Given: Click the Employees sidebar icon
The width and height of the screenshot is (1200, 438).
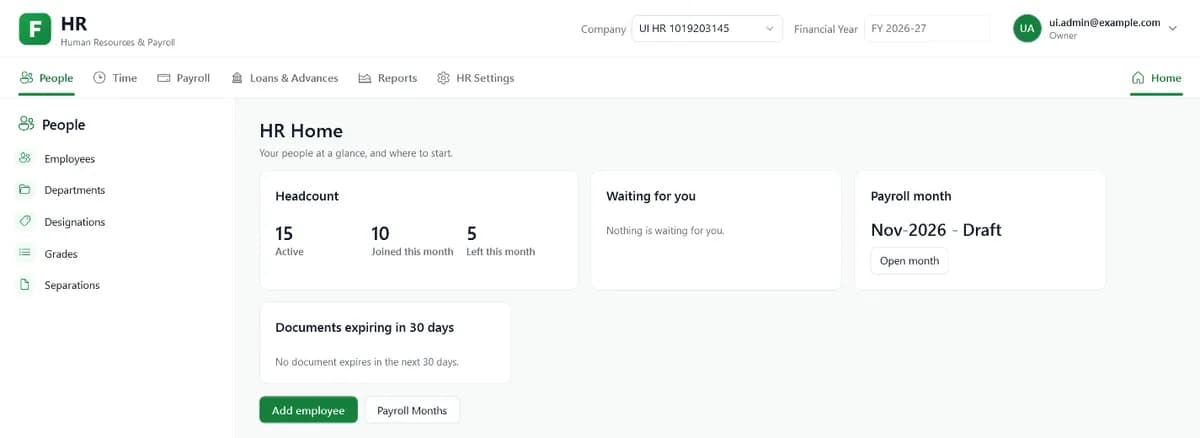Looking at the screenshot, I should tap(25, 158).
